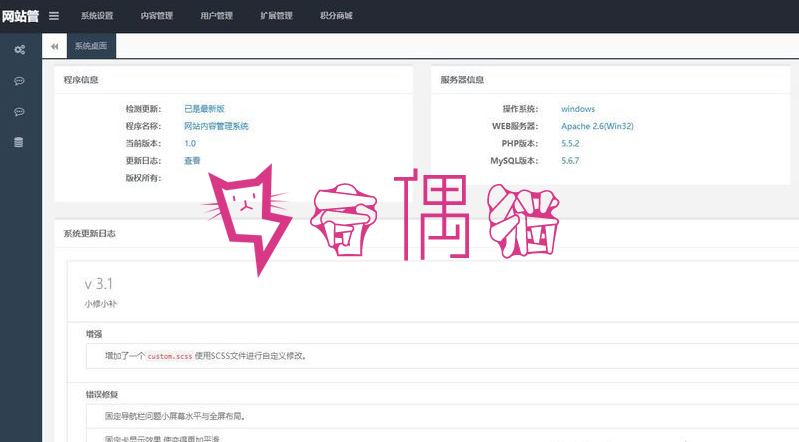This screenshot has height=442, width=799.
Task: Toggle the hamburger menu icon
Action: (x=54, y=16)
